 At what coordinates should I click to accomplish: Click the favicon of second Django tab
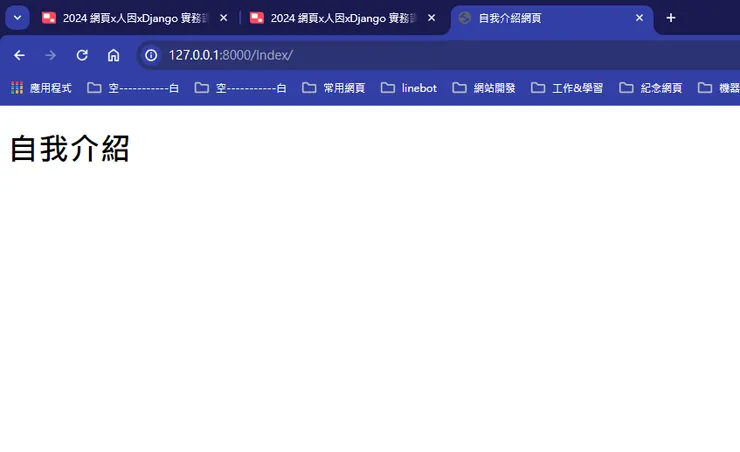pyautogui.click(x=257, y=18)
